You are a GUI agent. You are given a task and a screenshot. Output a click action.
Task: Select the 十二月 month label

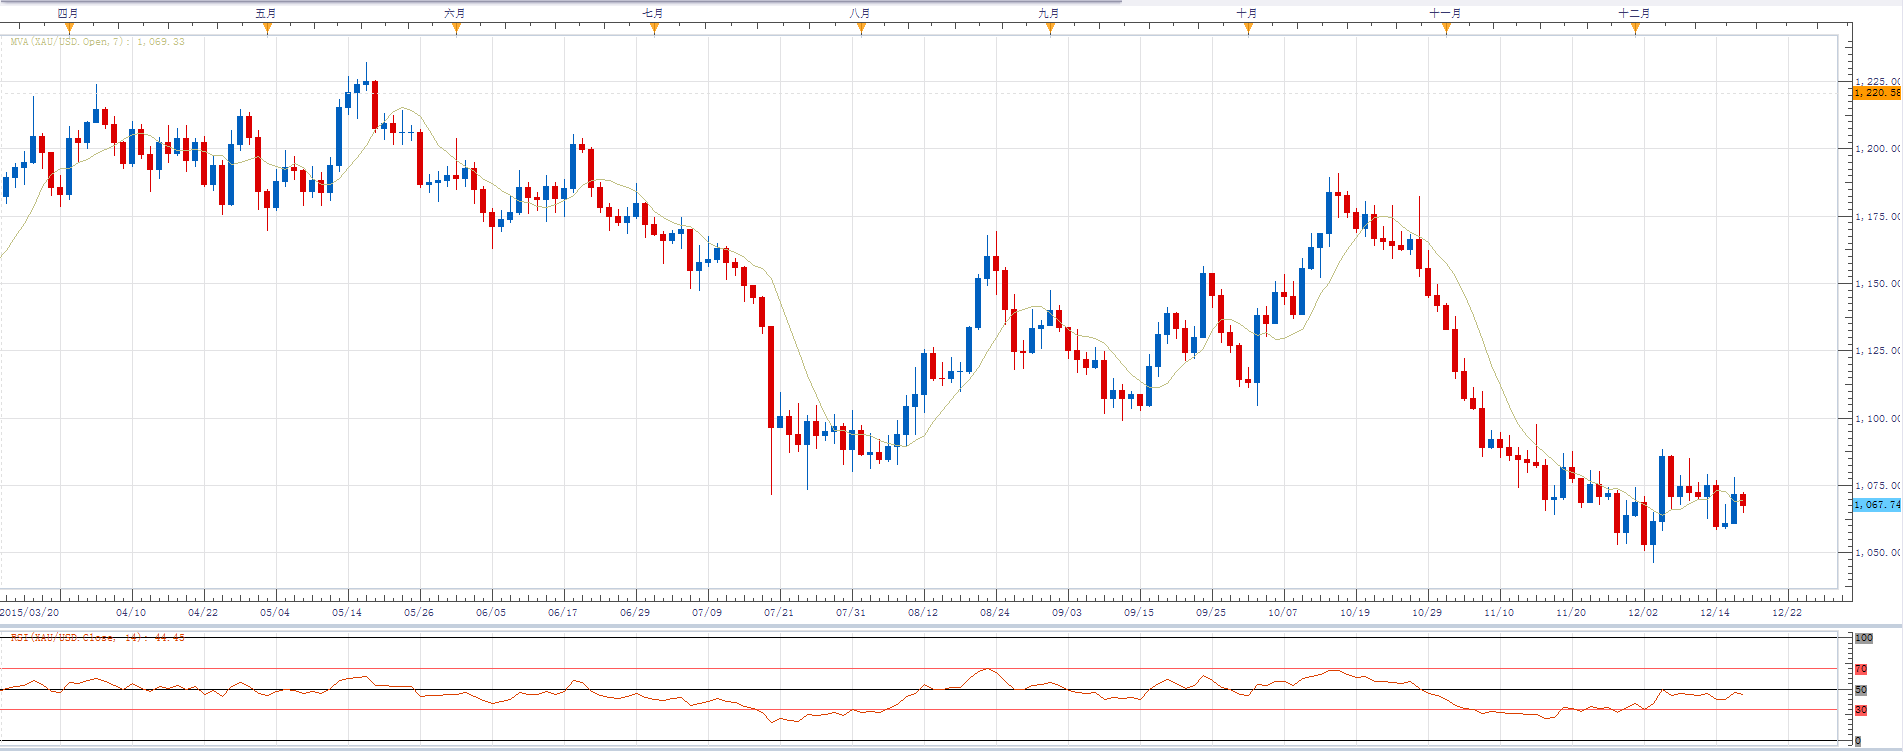(x=1634, y=13)
